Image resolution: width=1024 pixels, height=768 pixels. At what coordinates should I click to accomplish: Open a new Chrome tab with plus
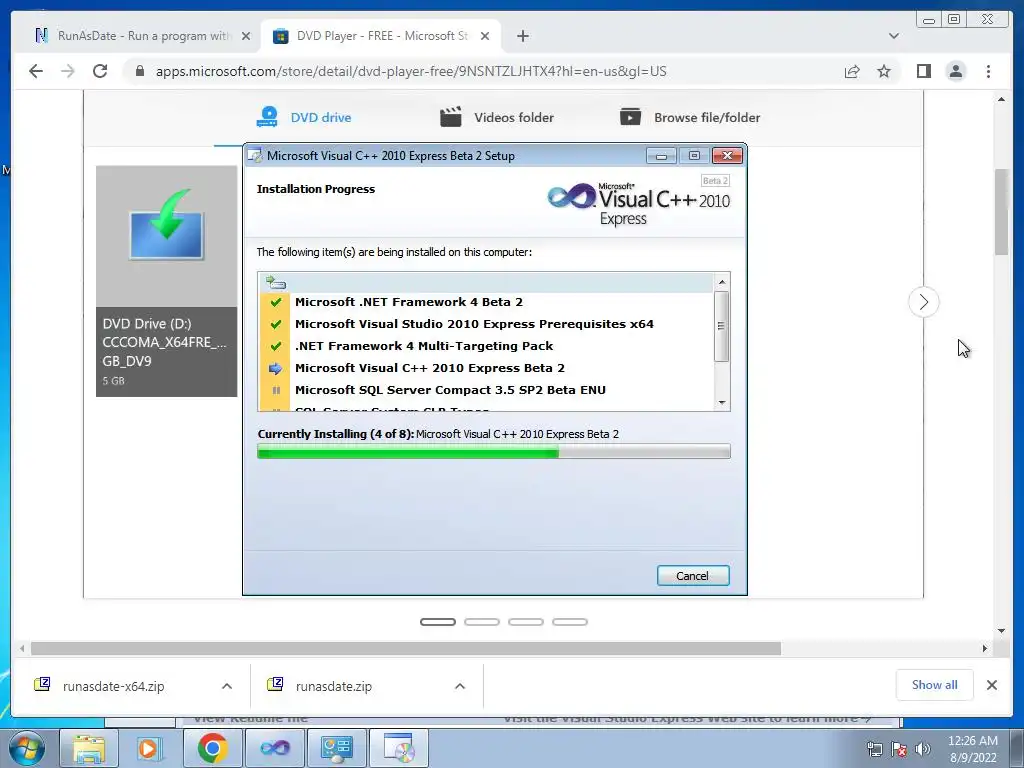pos(522,36)
